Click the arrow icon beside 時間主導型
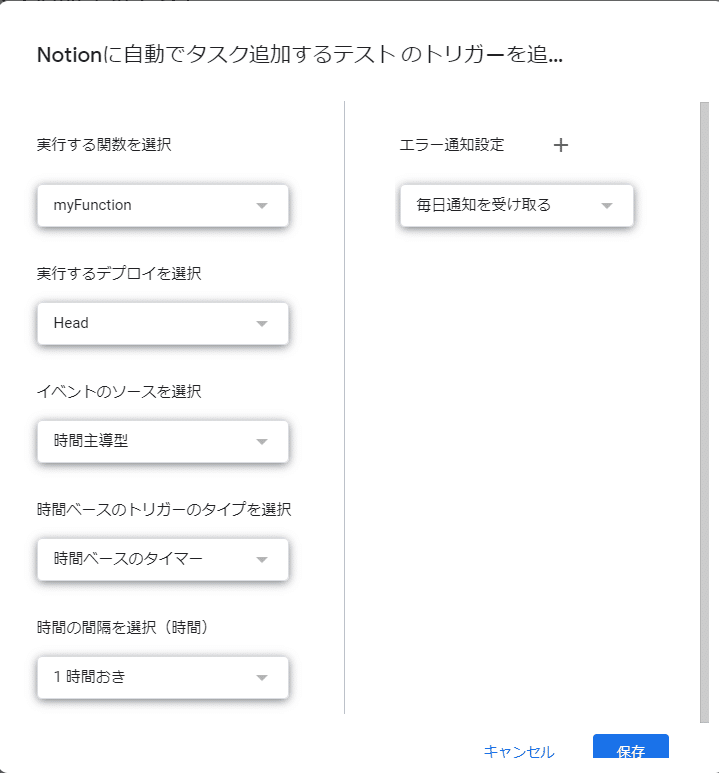 tap(262, 441)
